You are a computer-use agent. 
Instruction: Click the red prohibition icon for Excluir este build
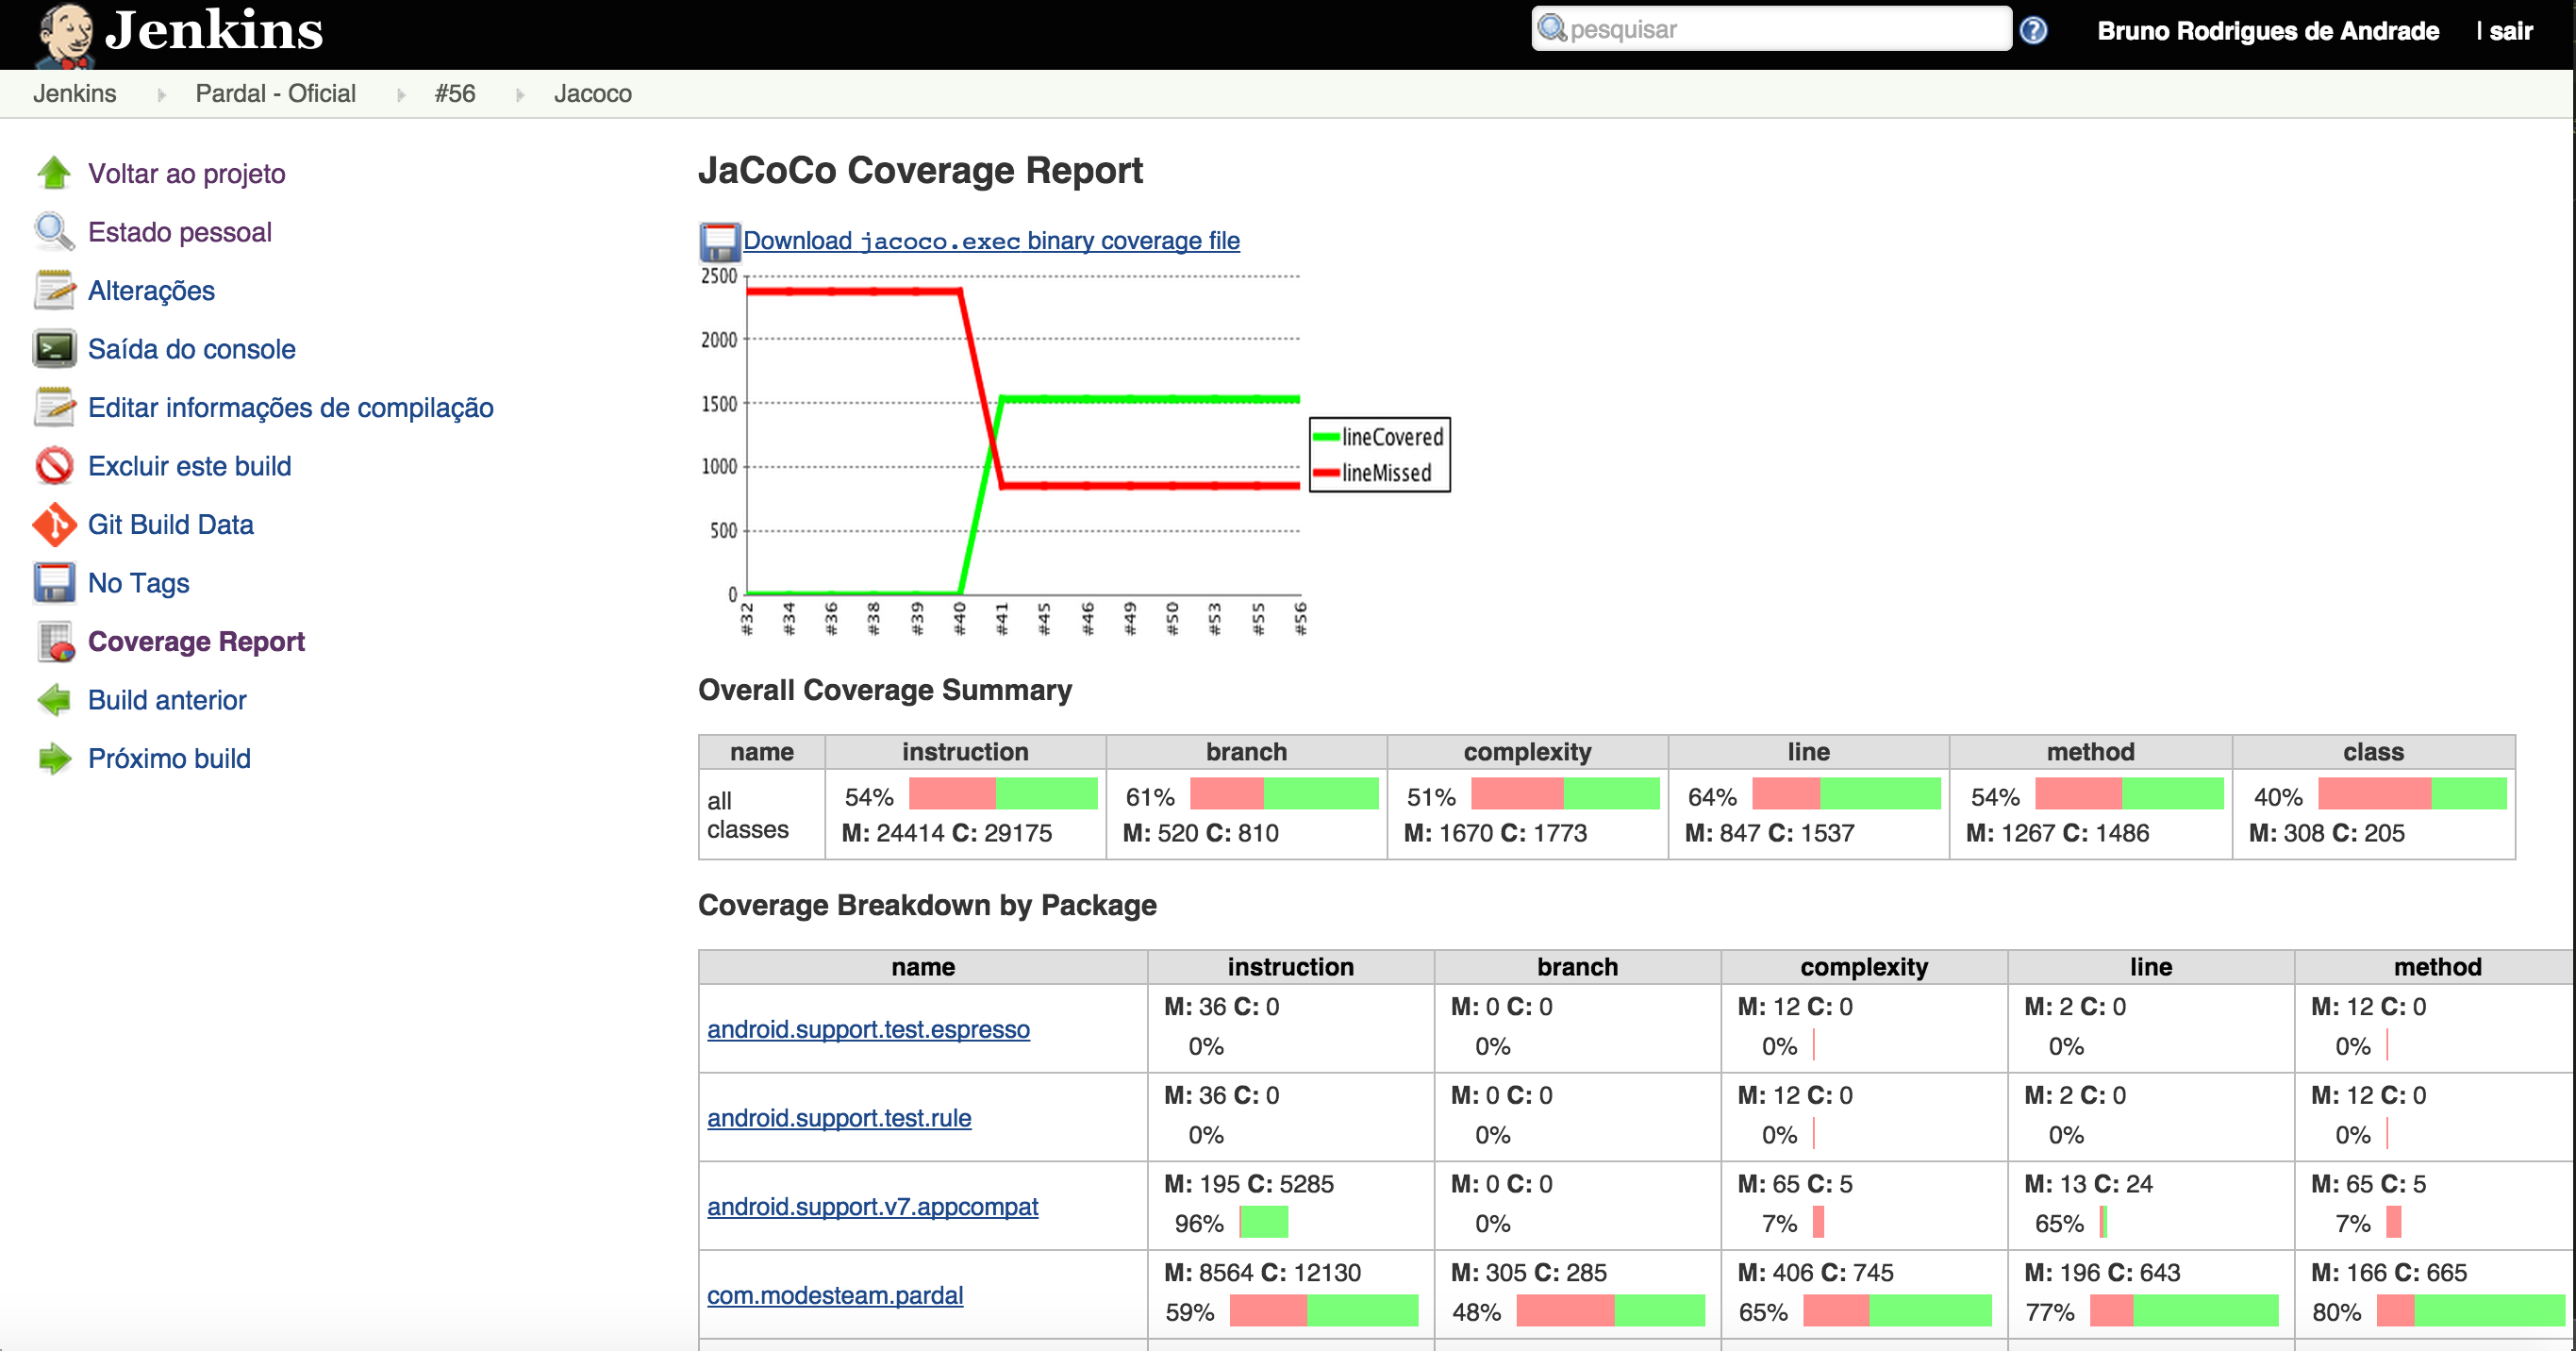pos(54,465)
